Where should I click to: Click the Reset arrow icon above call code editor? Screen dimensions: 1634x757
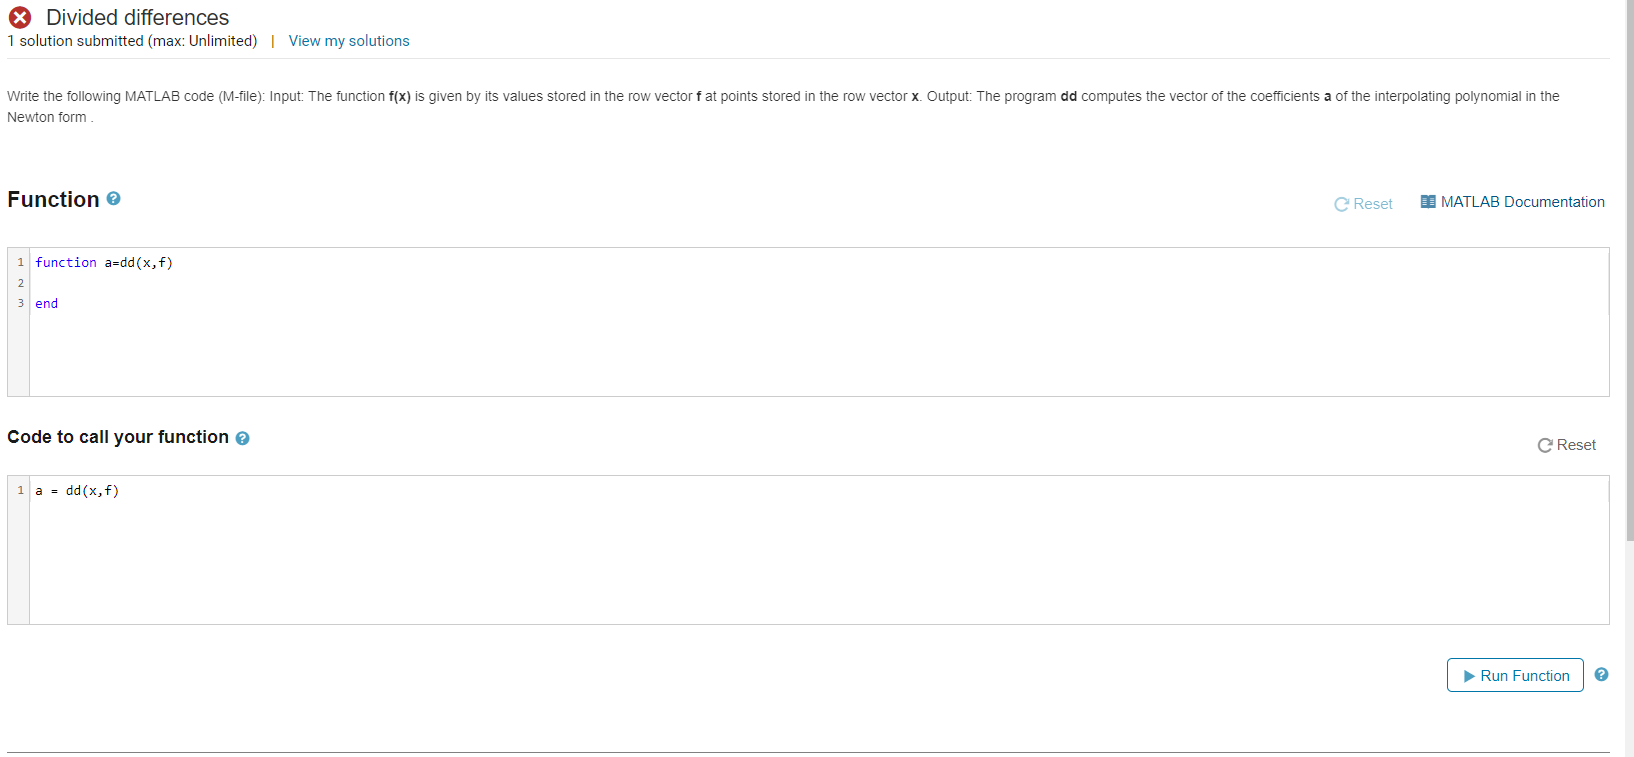point(1545,445)
